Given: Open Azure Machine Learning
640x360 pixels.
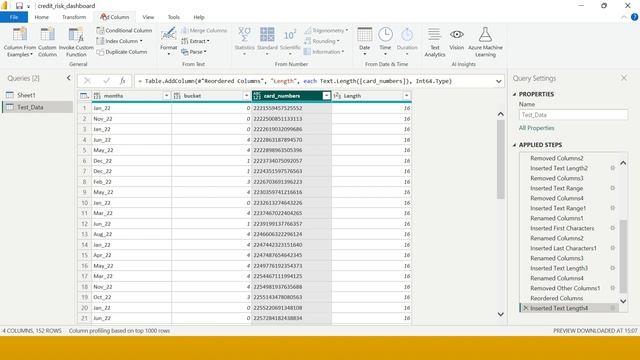Looking at the screenshot, I should point(485,42).
